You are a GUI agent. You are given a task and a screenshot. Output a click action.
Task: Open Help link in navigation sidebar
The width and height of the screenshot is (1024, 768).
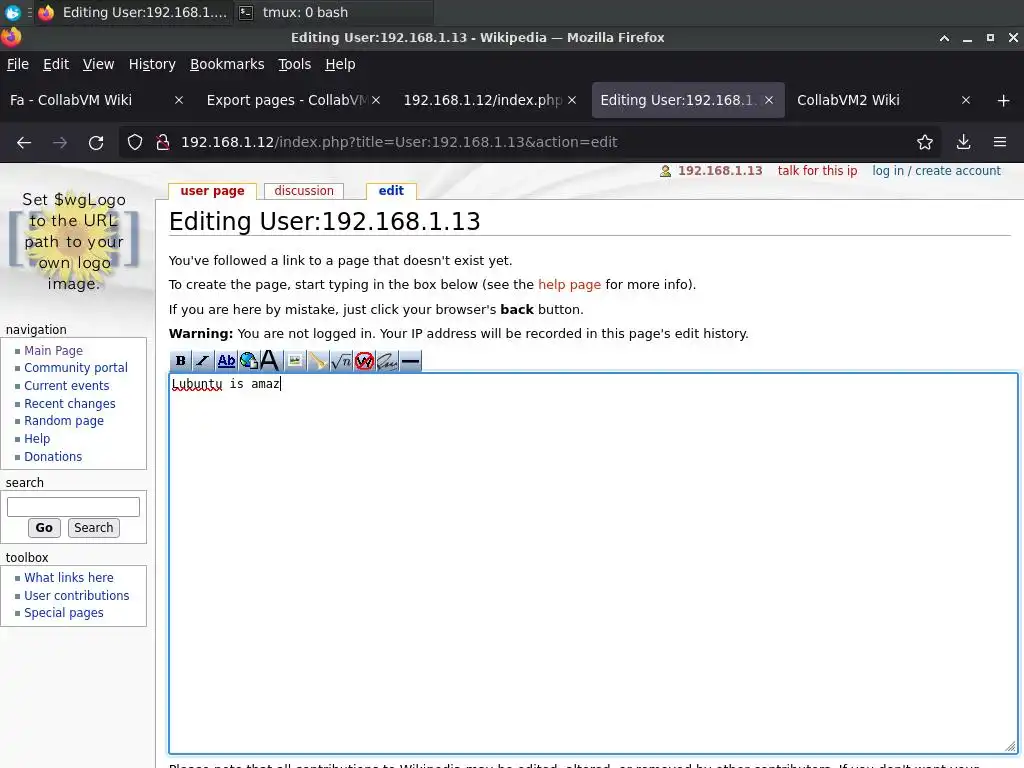[37, 439]
